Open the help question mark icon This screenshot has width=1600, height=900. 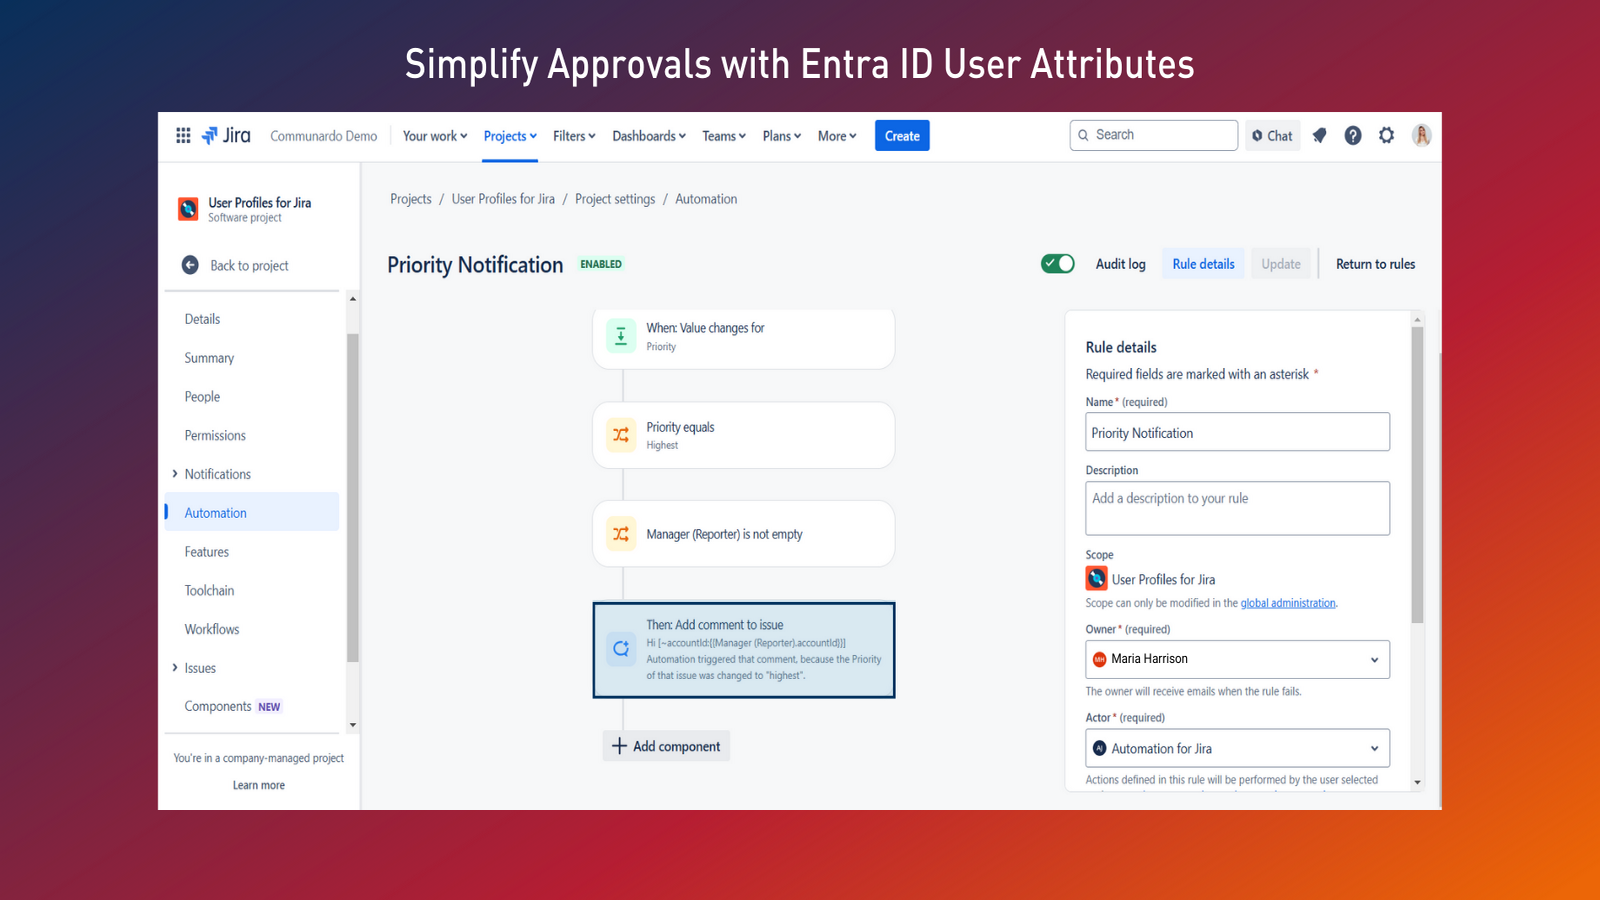tap(1353, 136)
